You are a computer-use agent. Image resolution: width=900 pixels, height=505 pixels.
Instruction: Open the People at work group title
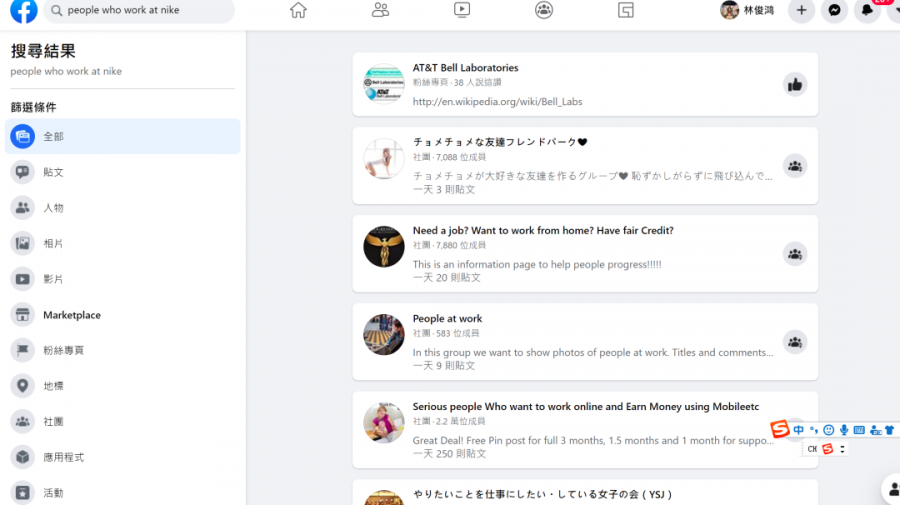(x=447, y=318)
